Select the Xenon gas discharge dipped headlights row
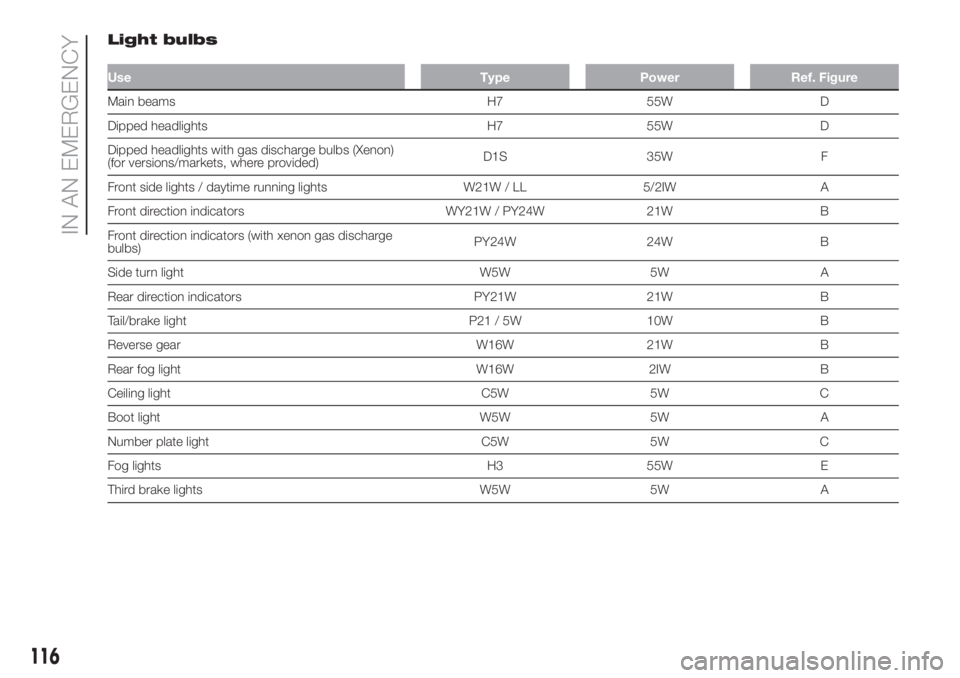Screen dimensions: 960x678 click(503, 157)
